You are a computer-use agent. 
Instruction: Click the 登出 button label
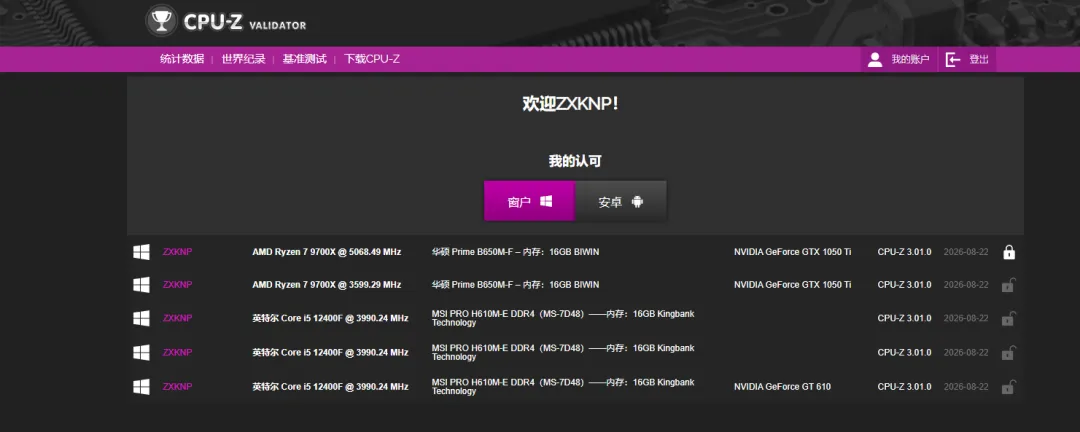[x=979, y=59]
